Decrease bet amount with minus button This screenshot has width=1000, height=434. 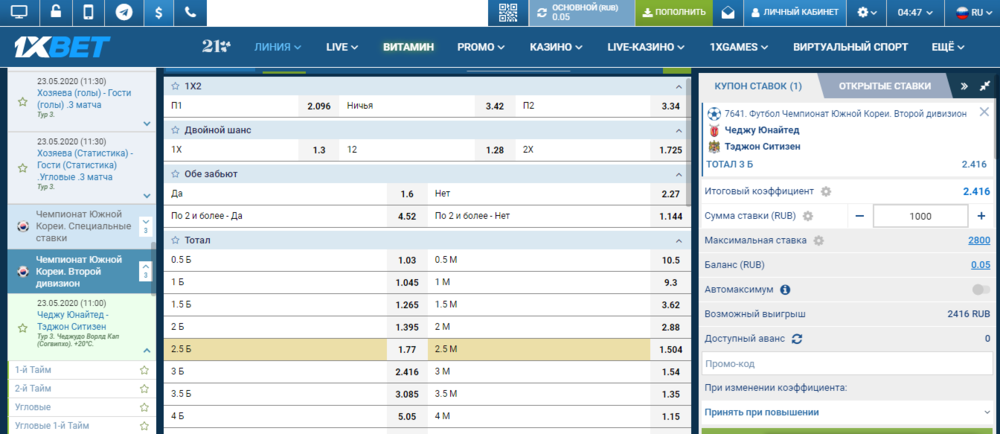860,216
